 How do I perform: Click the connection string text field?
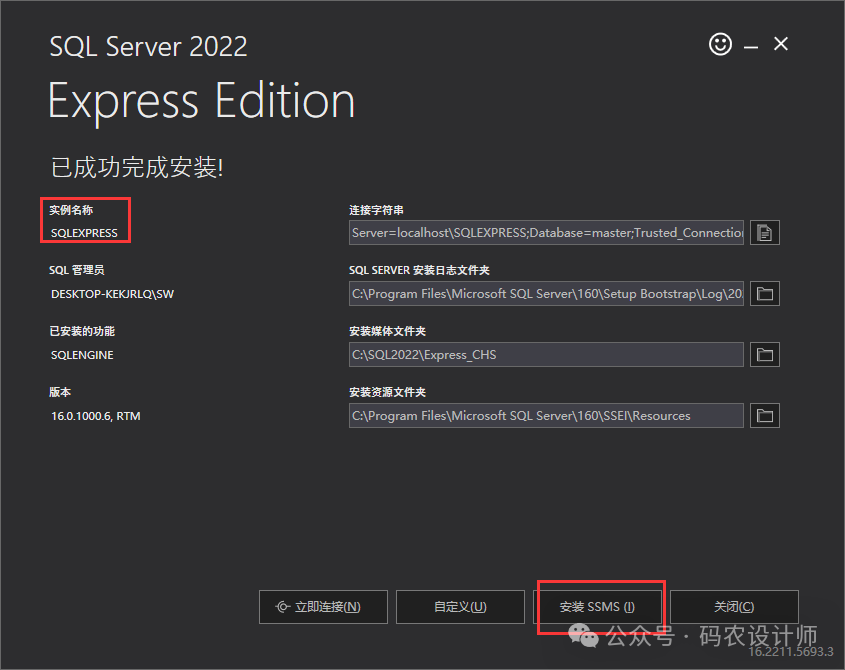[x=546, y=233]
